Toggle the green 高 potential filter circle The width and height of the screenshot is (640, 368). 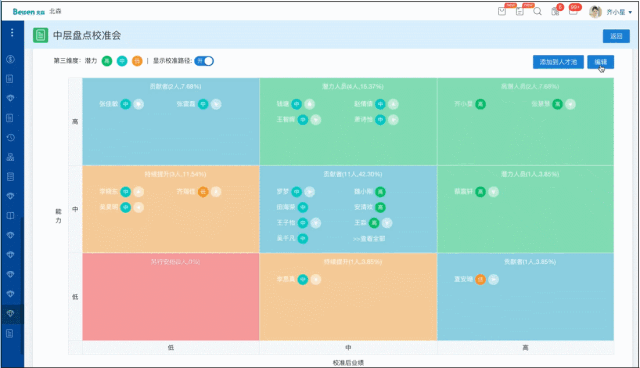[107, 61]
